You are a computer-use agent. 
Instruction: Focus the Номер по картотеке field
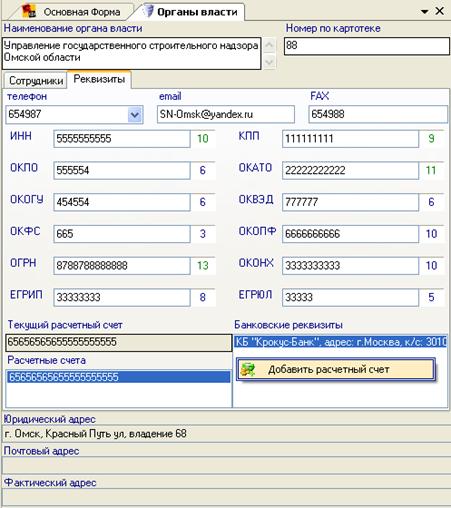click(367, 46)
